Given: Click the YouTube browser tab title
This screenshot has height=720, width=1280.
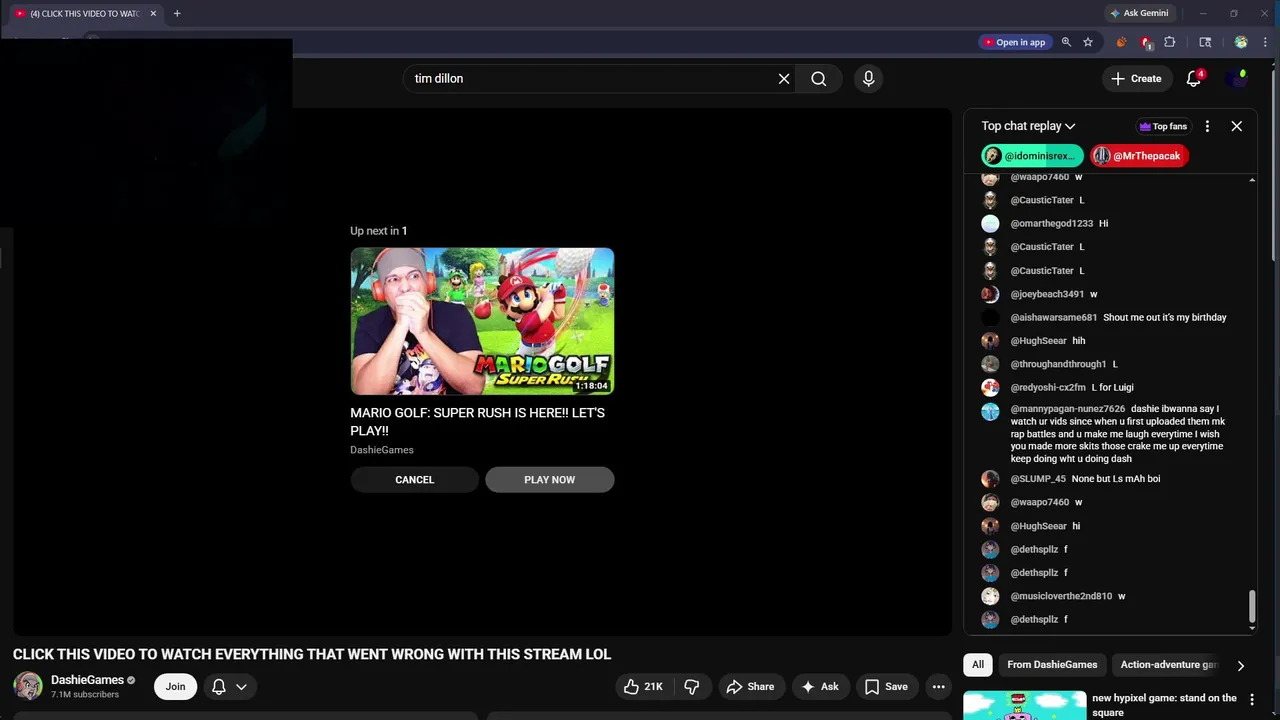Looking at the screenshot, I should (x=85, y=13).
